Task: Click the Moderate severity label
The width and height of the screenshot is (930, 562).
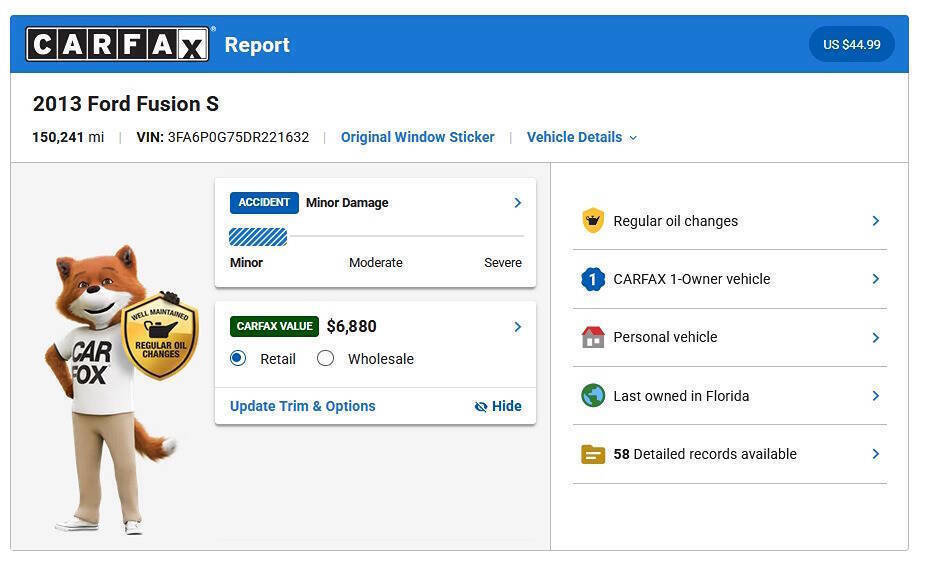Action: (375, 263)
